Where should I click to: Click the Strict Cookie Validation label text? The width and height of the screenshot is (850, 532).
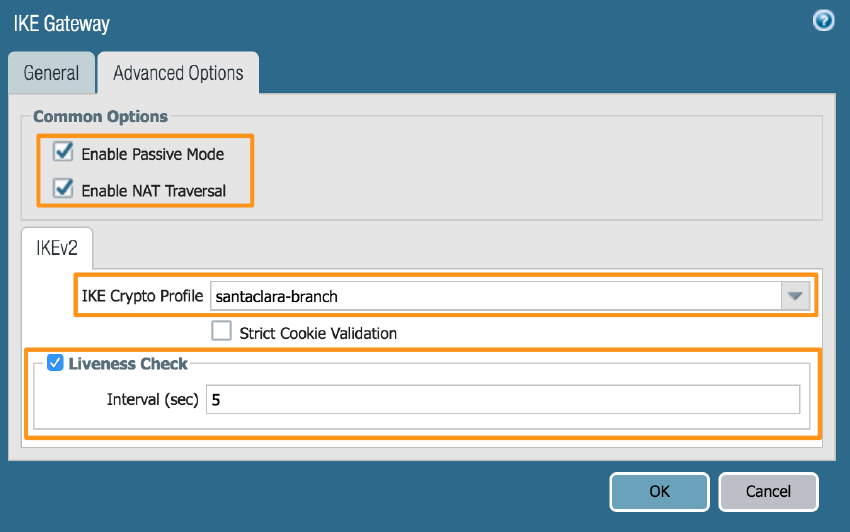[x=318, y=333]
